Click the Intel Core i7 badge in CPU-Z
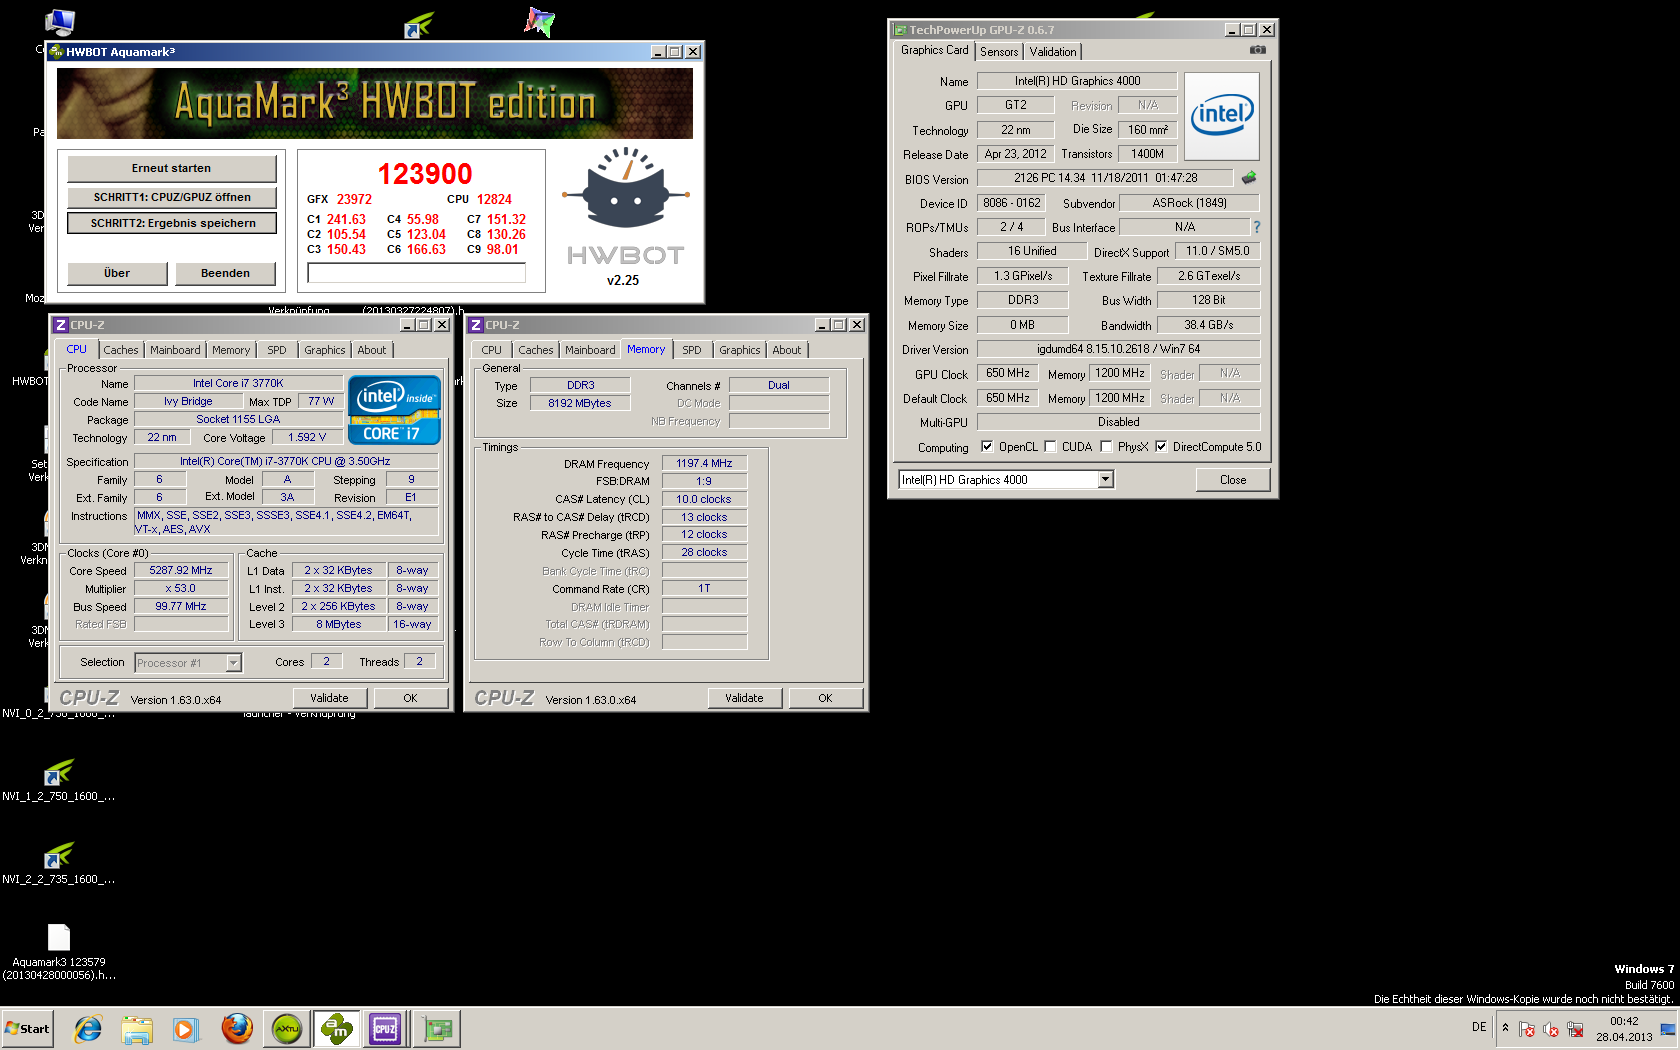1680x1050 pixels. point(394,410)
